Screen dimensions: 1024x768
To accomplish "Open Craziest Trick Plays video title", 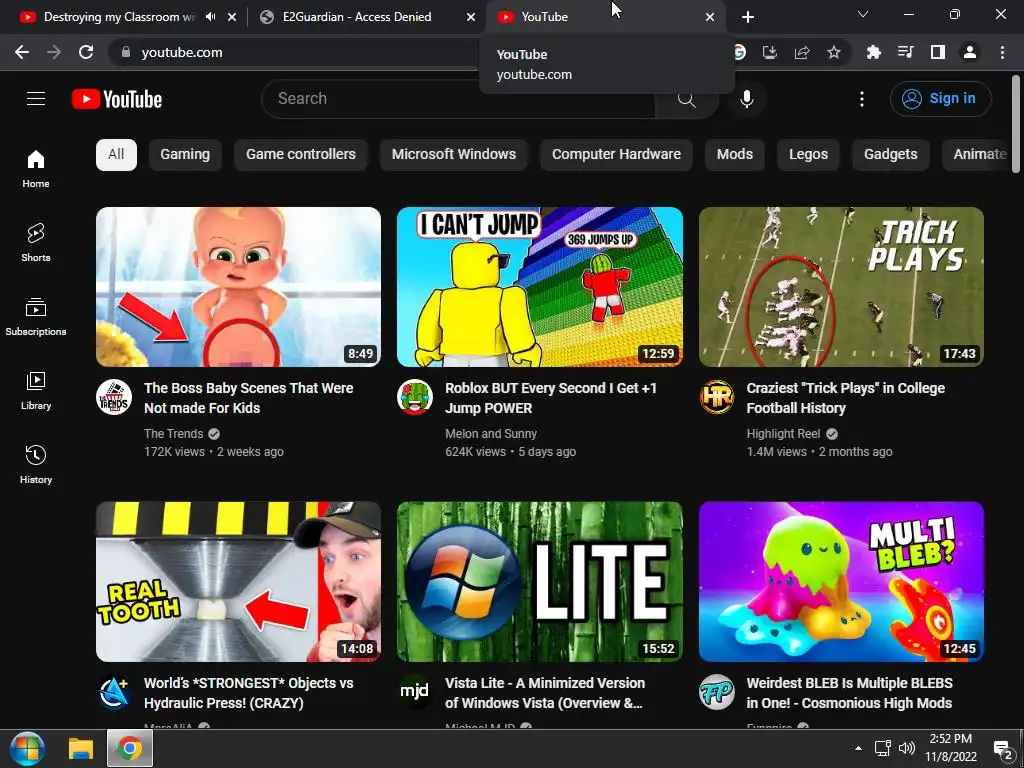I will click(x=846, y=398).
